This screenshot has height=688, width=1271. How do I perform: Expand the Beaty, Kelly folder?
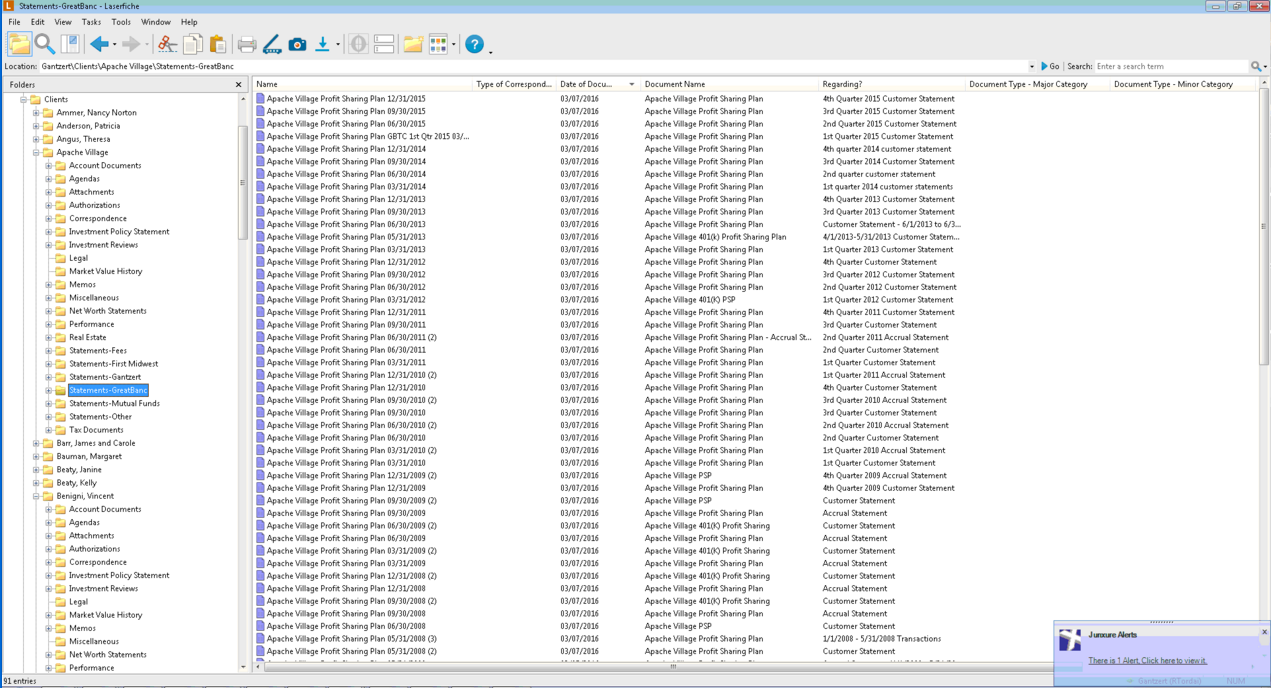pyautogui.click(x=36, y=483)
